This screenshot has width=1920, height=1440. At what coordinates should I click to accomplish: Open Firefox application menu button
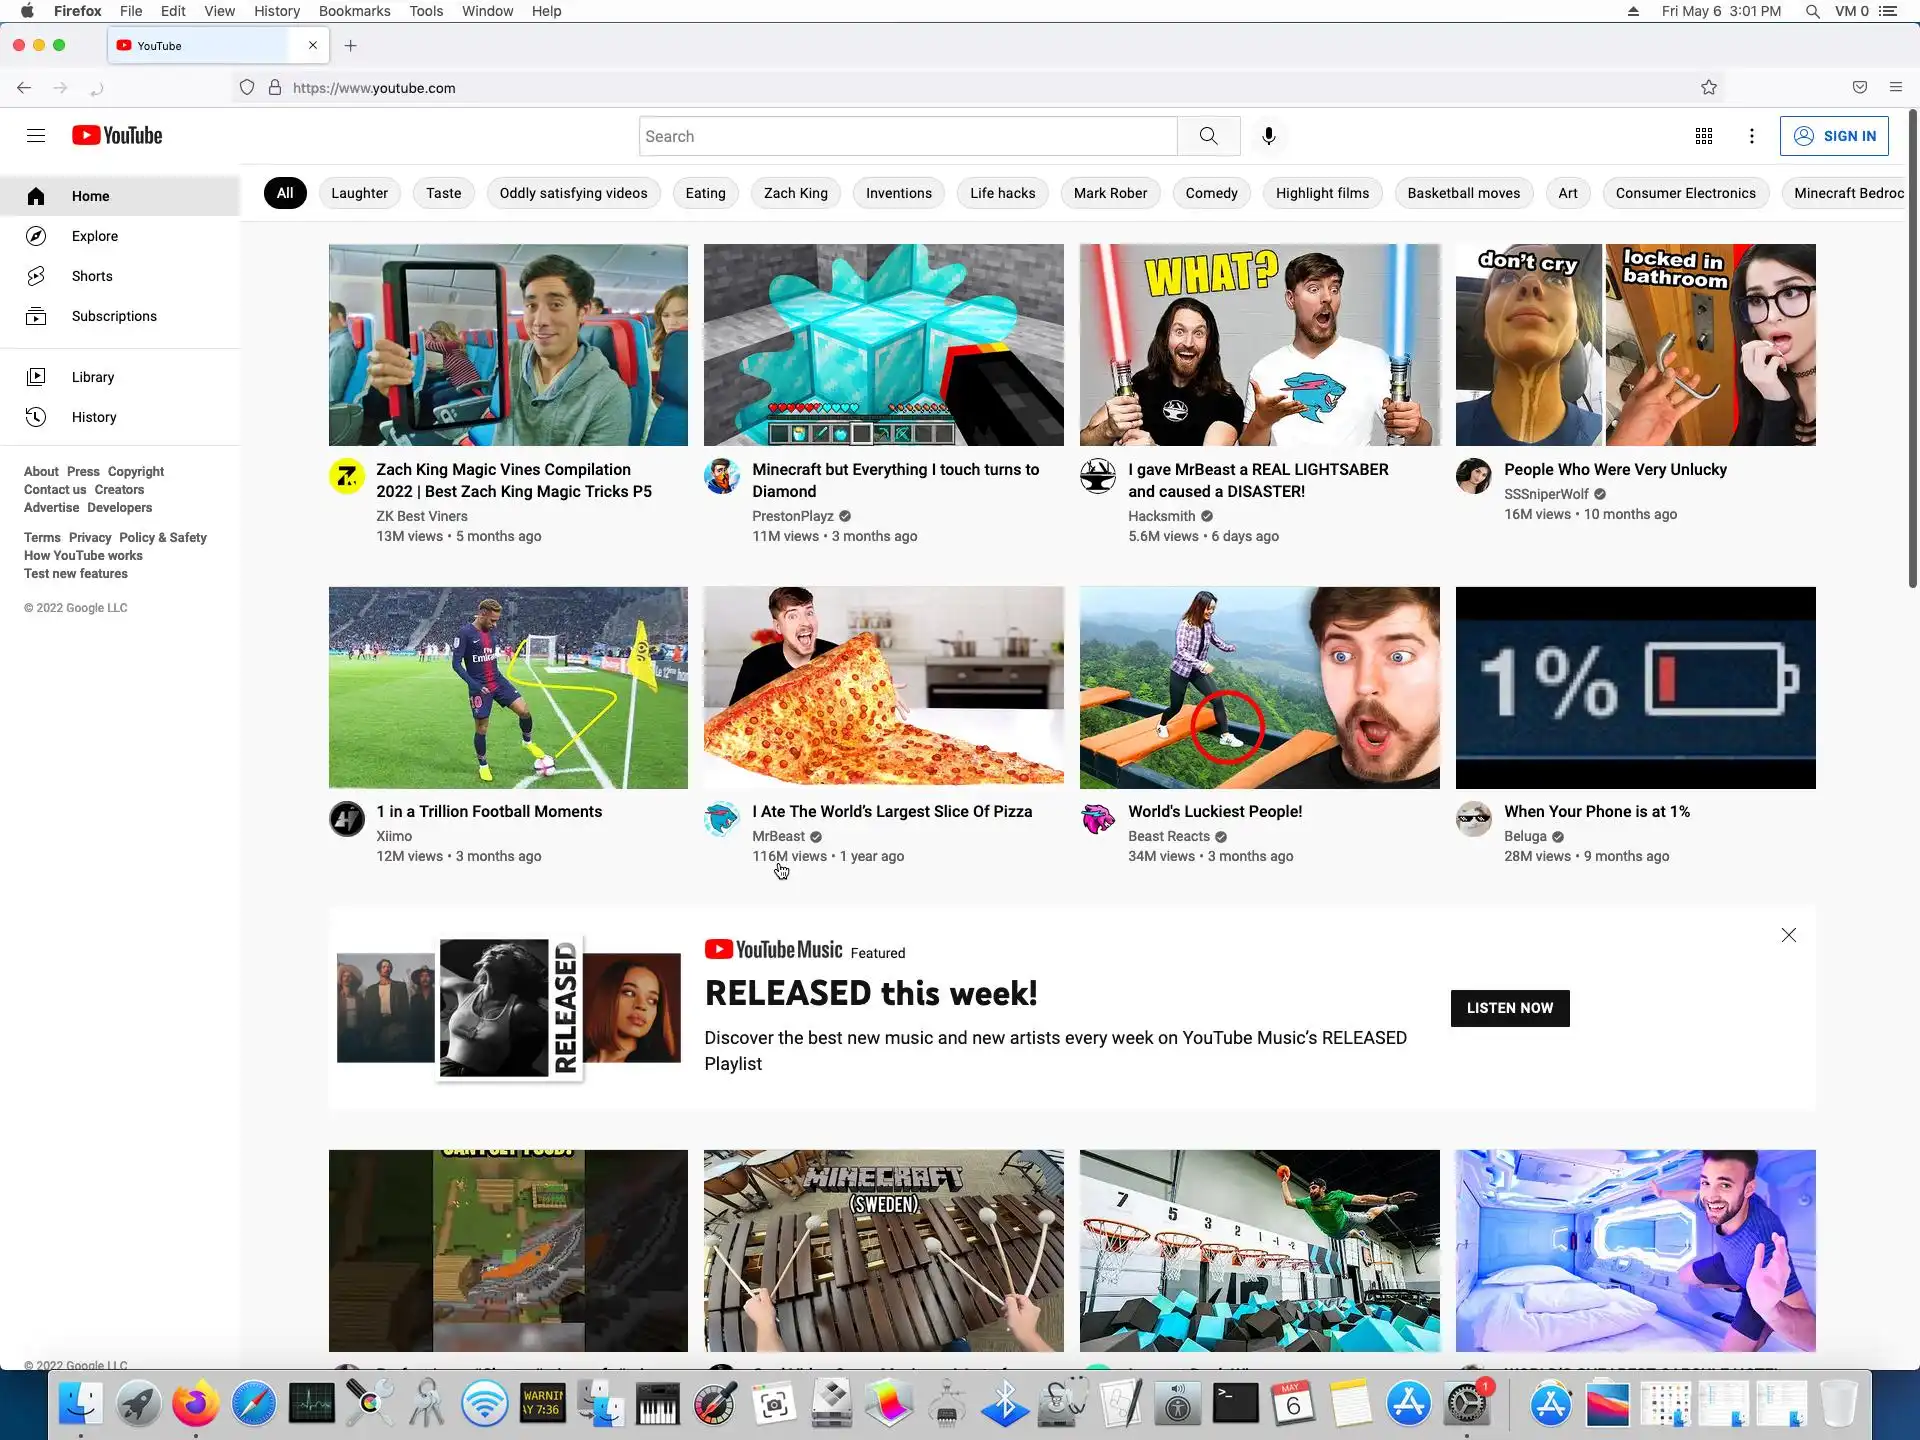point(1895,88)
